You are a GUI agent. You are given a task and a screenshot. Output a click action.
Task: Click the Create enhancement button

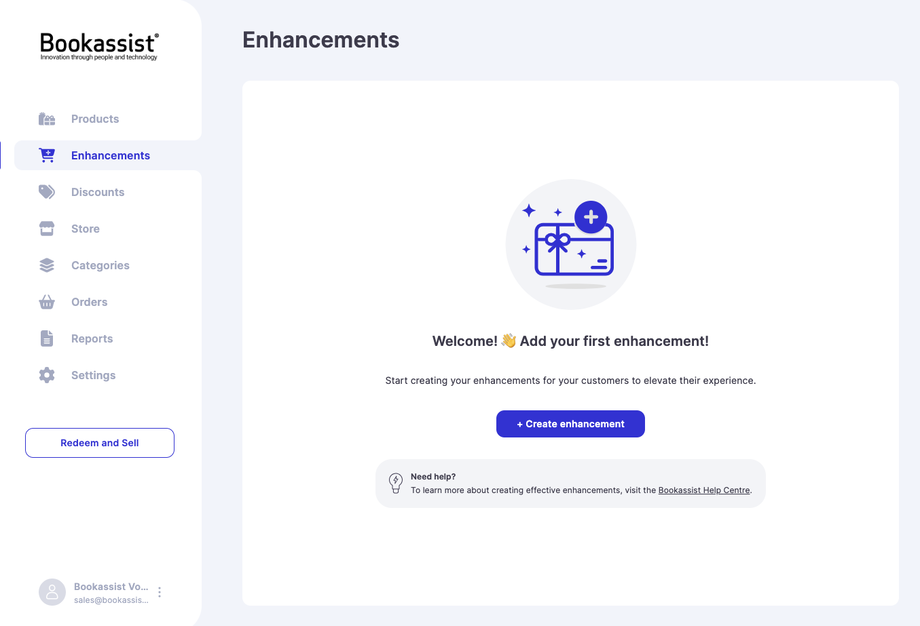(570, 424)
